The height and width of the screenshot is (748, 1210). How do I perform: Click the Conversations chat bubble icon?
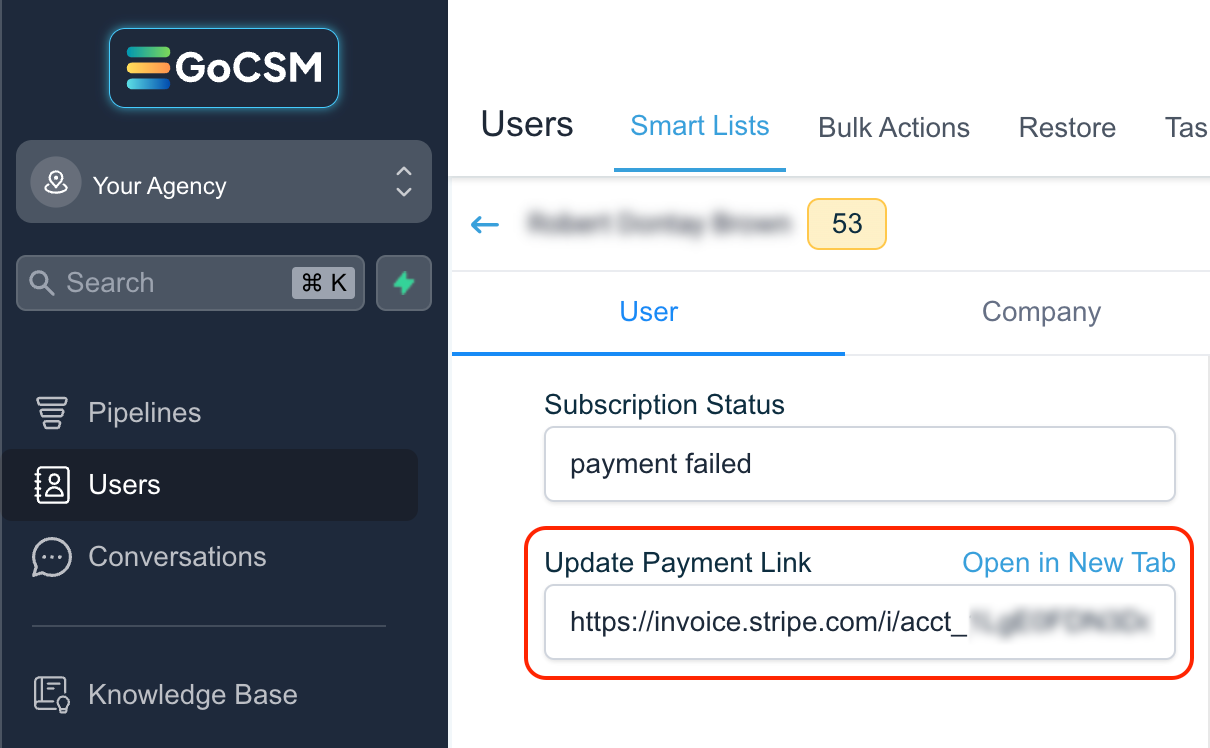click(52, 557)
